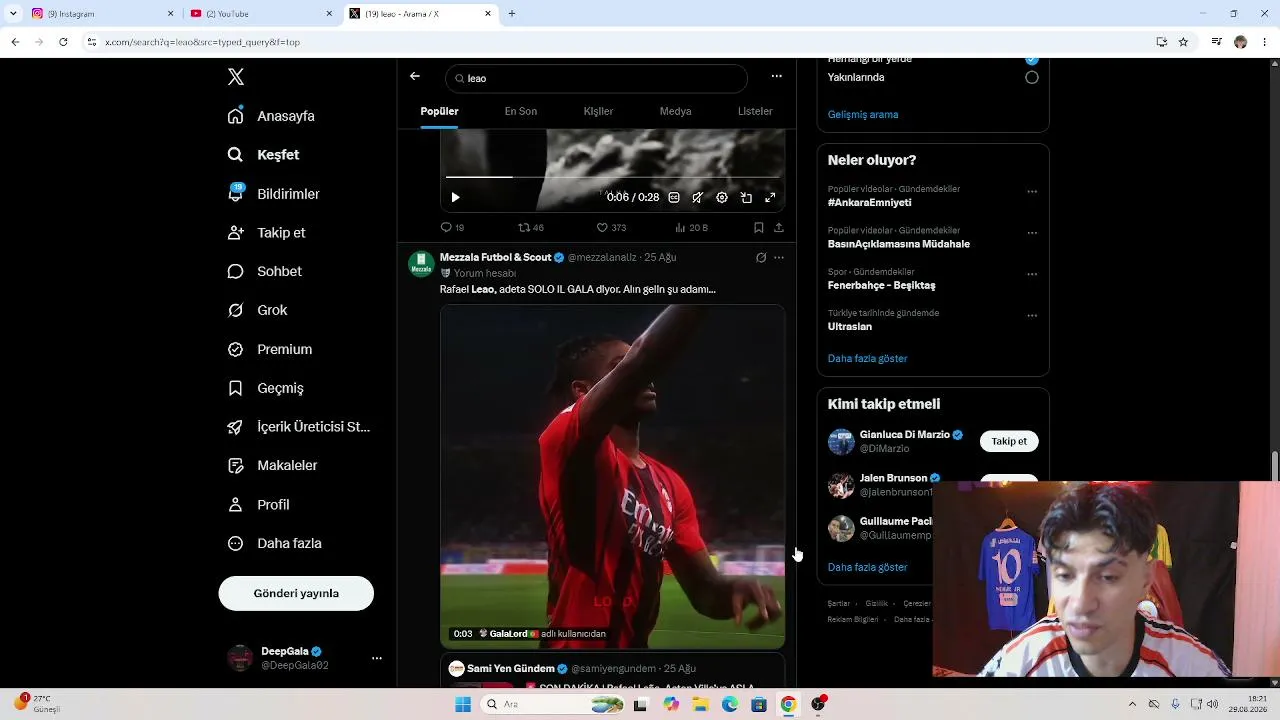
Task: Open Keşfet explore page
Action: coord(263,155)
